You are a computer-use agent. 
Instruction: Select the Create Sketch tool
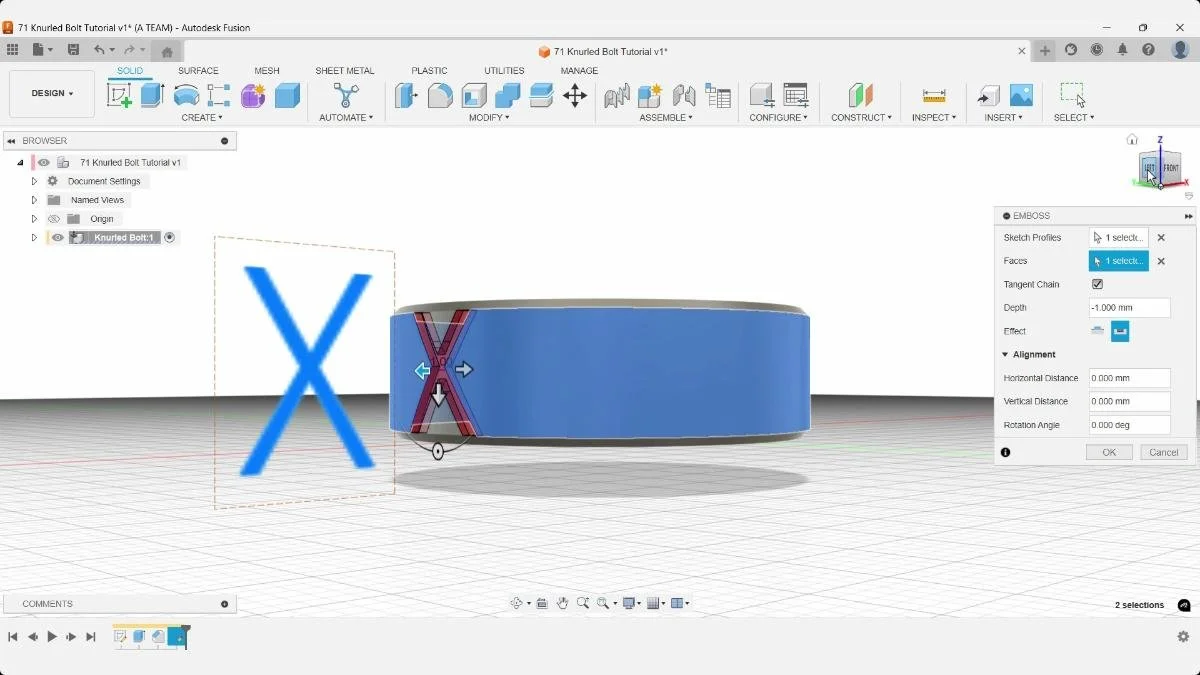coord(119,95)
